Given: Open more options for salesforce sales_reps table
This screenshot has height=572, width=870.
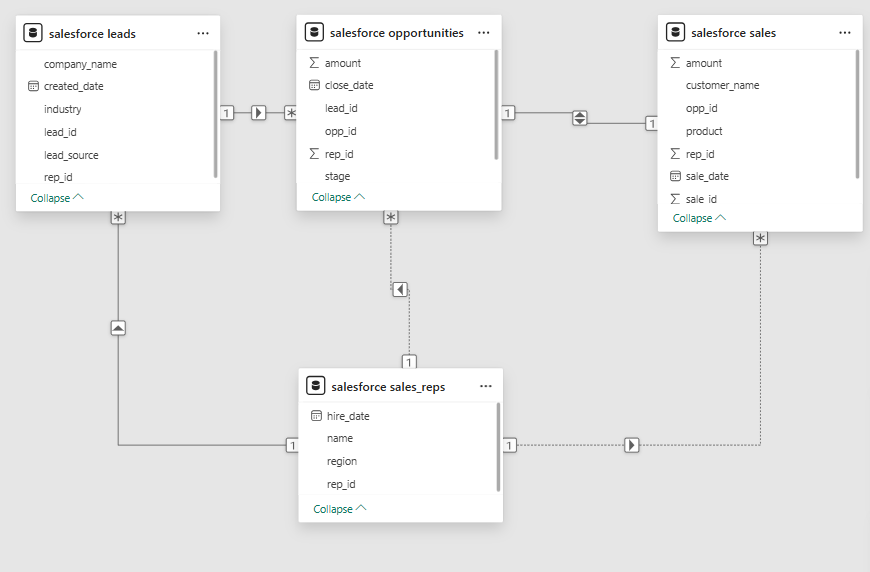Looking at the screenshot, I should point(486,386).
